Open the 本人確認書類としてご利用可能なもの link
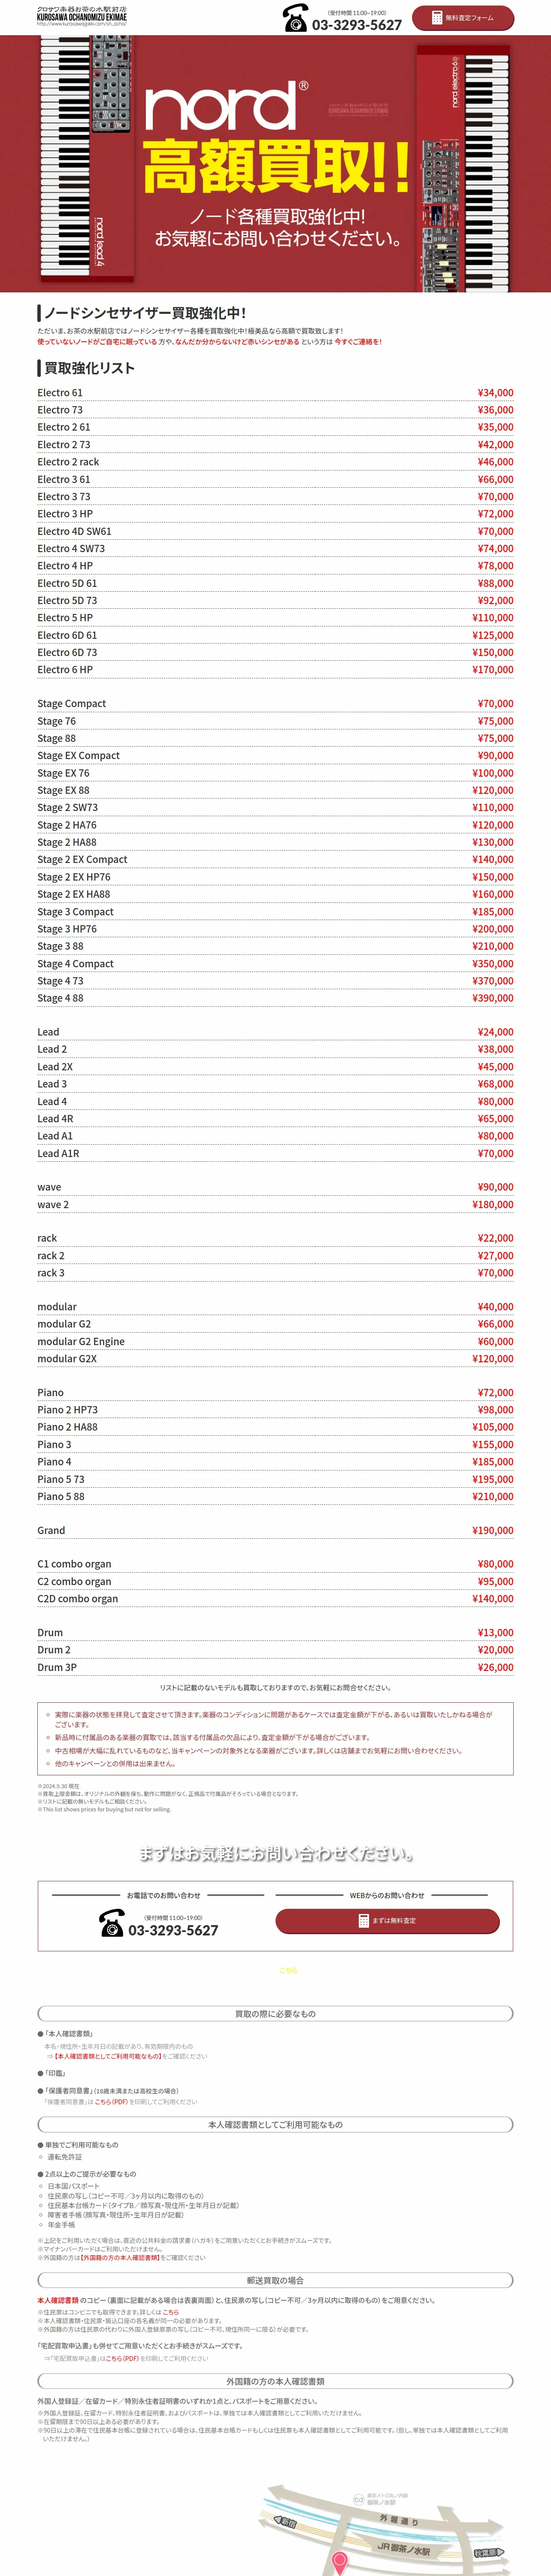The image size is (551, 2576). click(108, 2056)
